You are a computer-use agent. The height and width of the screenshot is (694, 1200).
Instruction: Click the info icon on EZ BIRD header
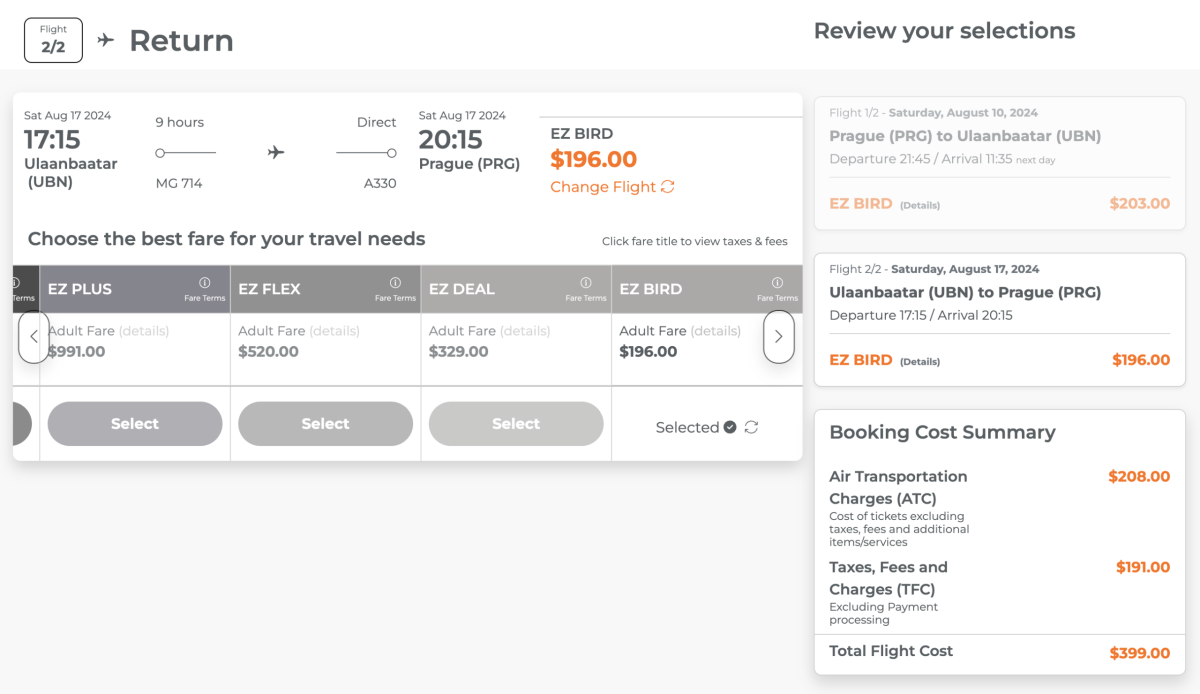(776, 283)
